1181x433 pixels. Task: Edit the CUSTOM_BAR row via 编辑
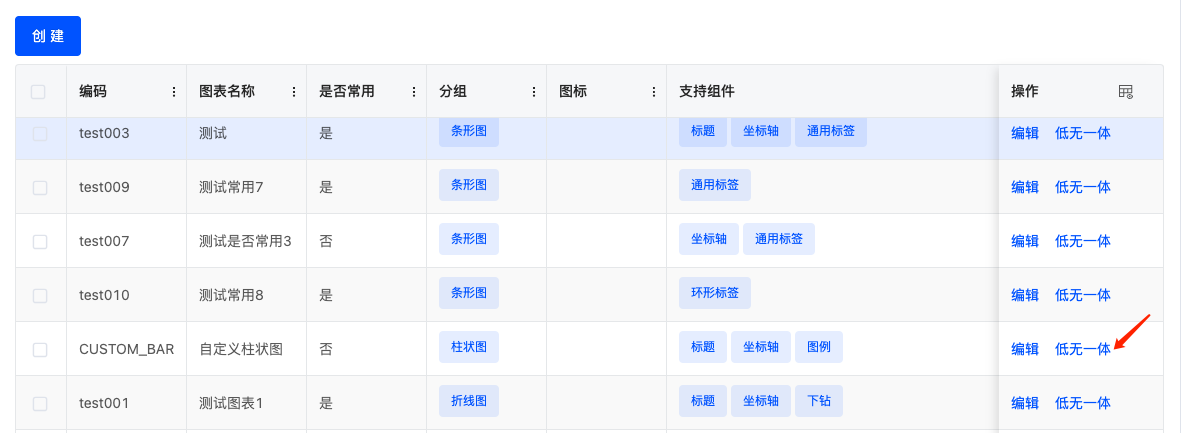(x=1025, y=349)
